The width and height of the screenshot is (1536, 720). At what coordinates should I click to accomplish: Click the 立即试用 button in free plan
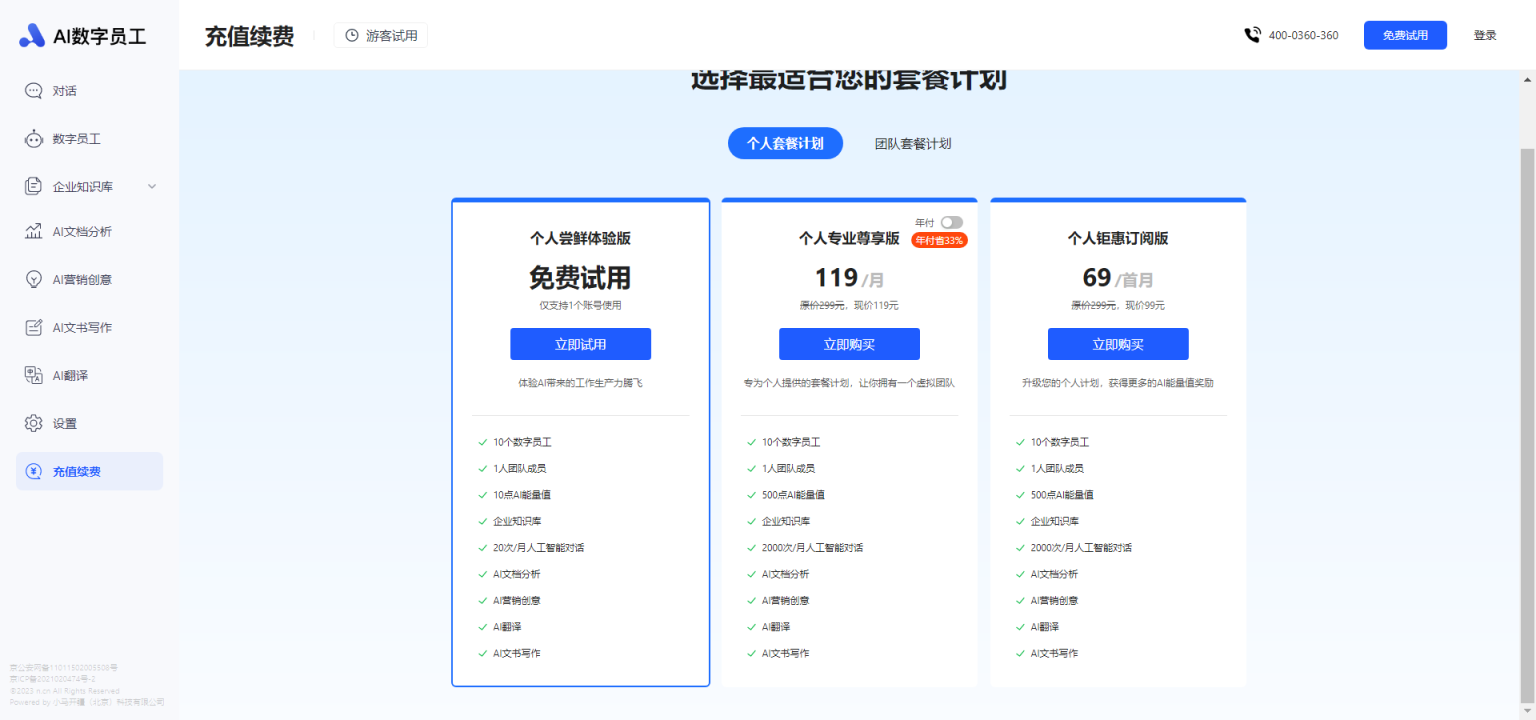click(580, 344)
